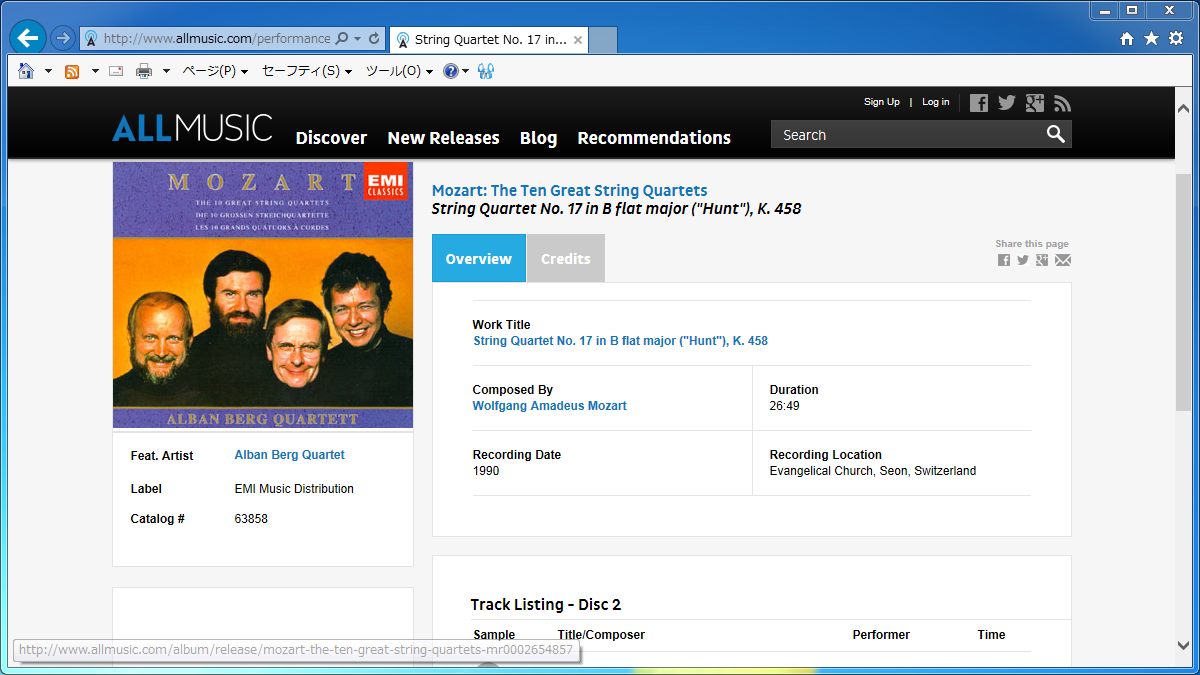Click the duration value 26:49
The image size is (1200, 675).
pos(785,406)
